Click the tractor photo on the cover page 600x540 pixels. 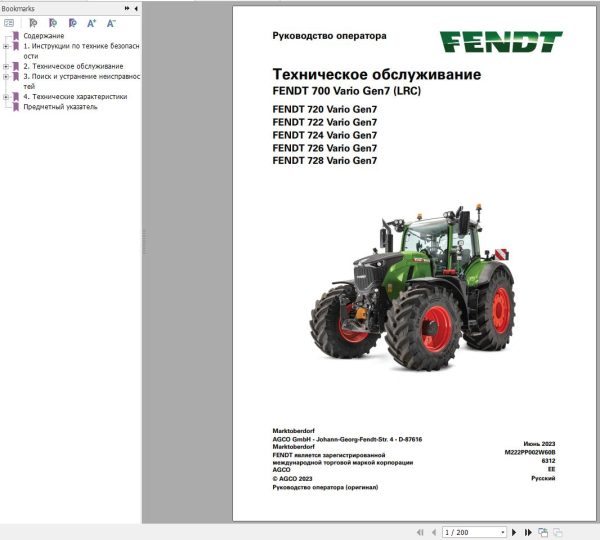coord(412,287)
